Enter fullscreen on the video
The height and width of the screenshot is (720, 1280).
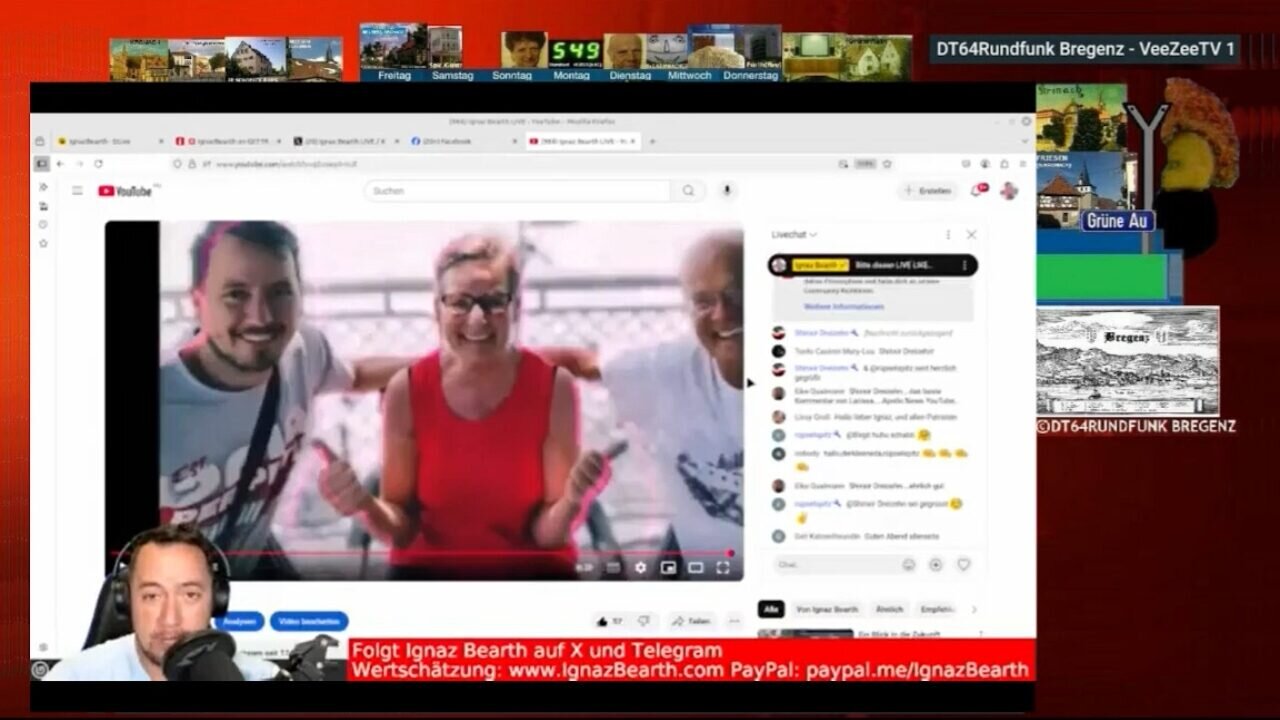tap(722, 567)
